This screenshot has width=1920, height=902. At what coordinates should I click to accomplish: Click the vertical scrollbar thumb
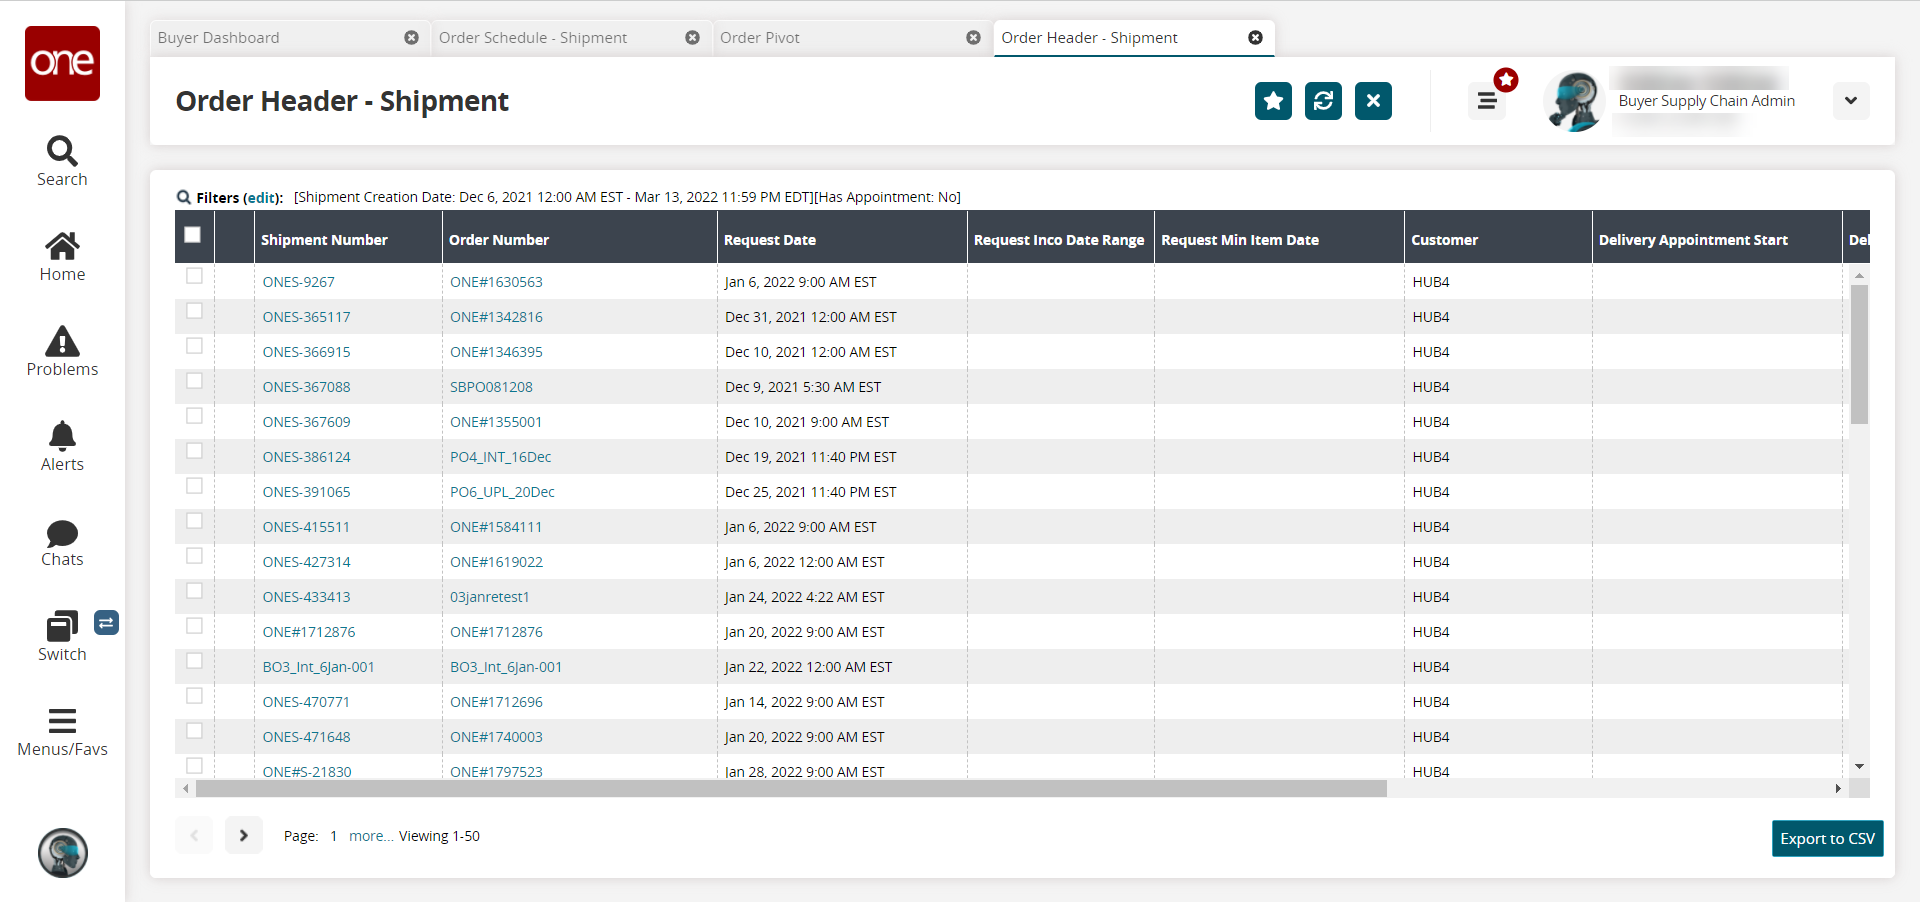[1859, 354]
